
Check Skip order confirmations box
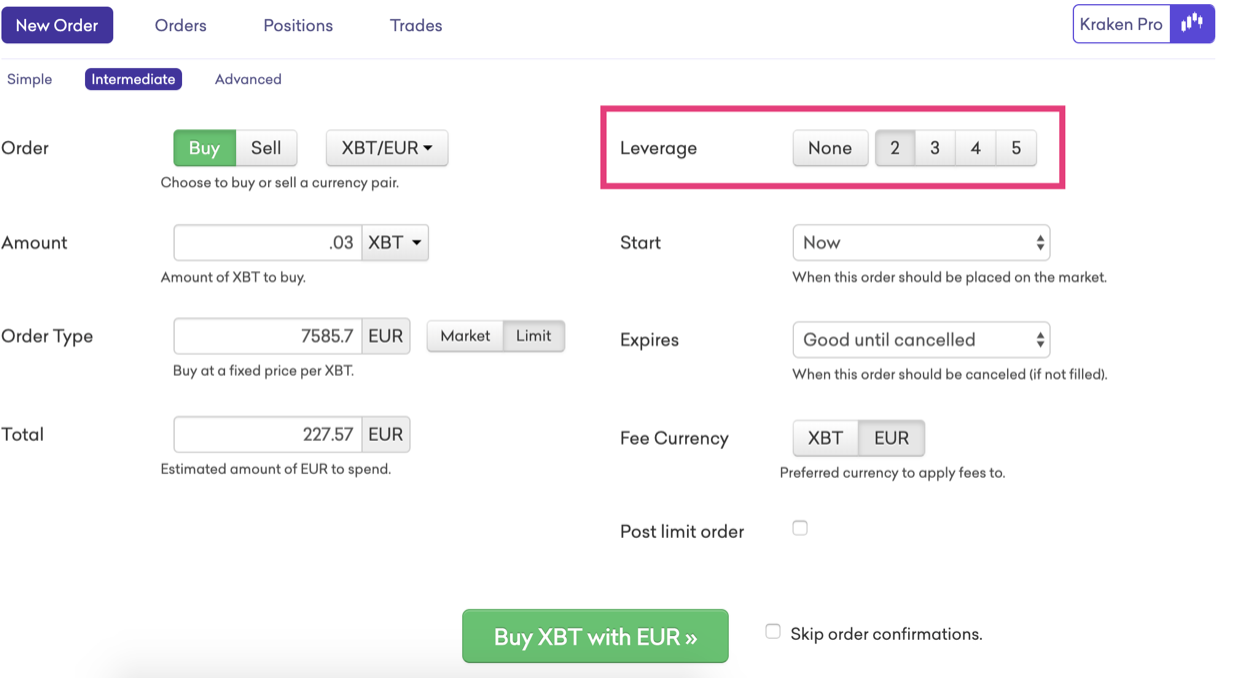[773, 631]
